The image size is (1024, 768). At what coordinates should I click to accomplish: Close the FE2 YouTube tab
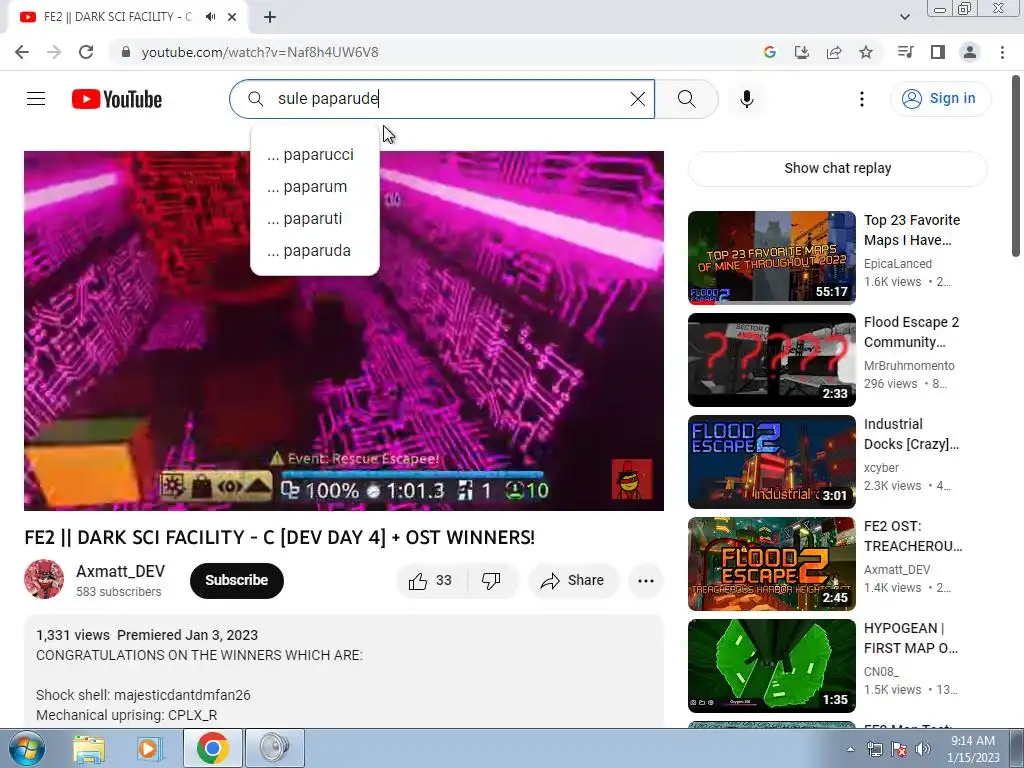pos(232,17)
